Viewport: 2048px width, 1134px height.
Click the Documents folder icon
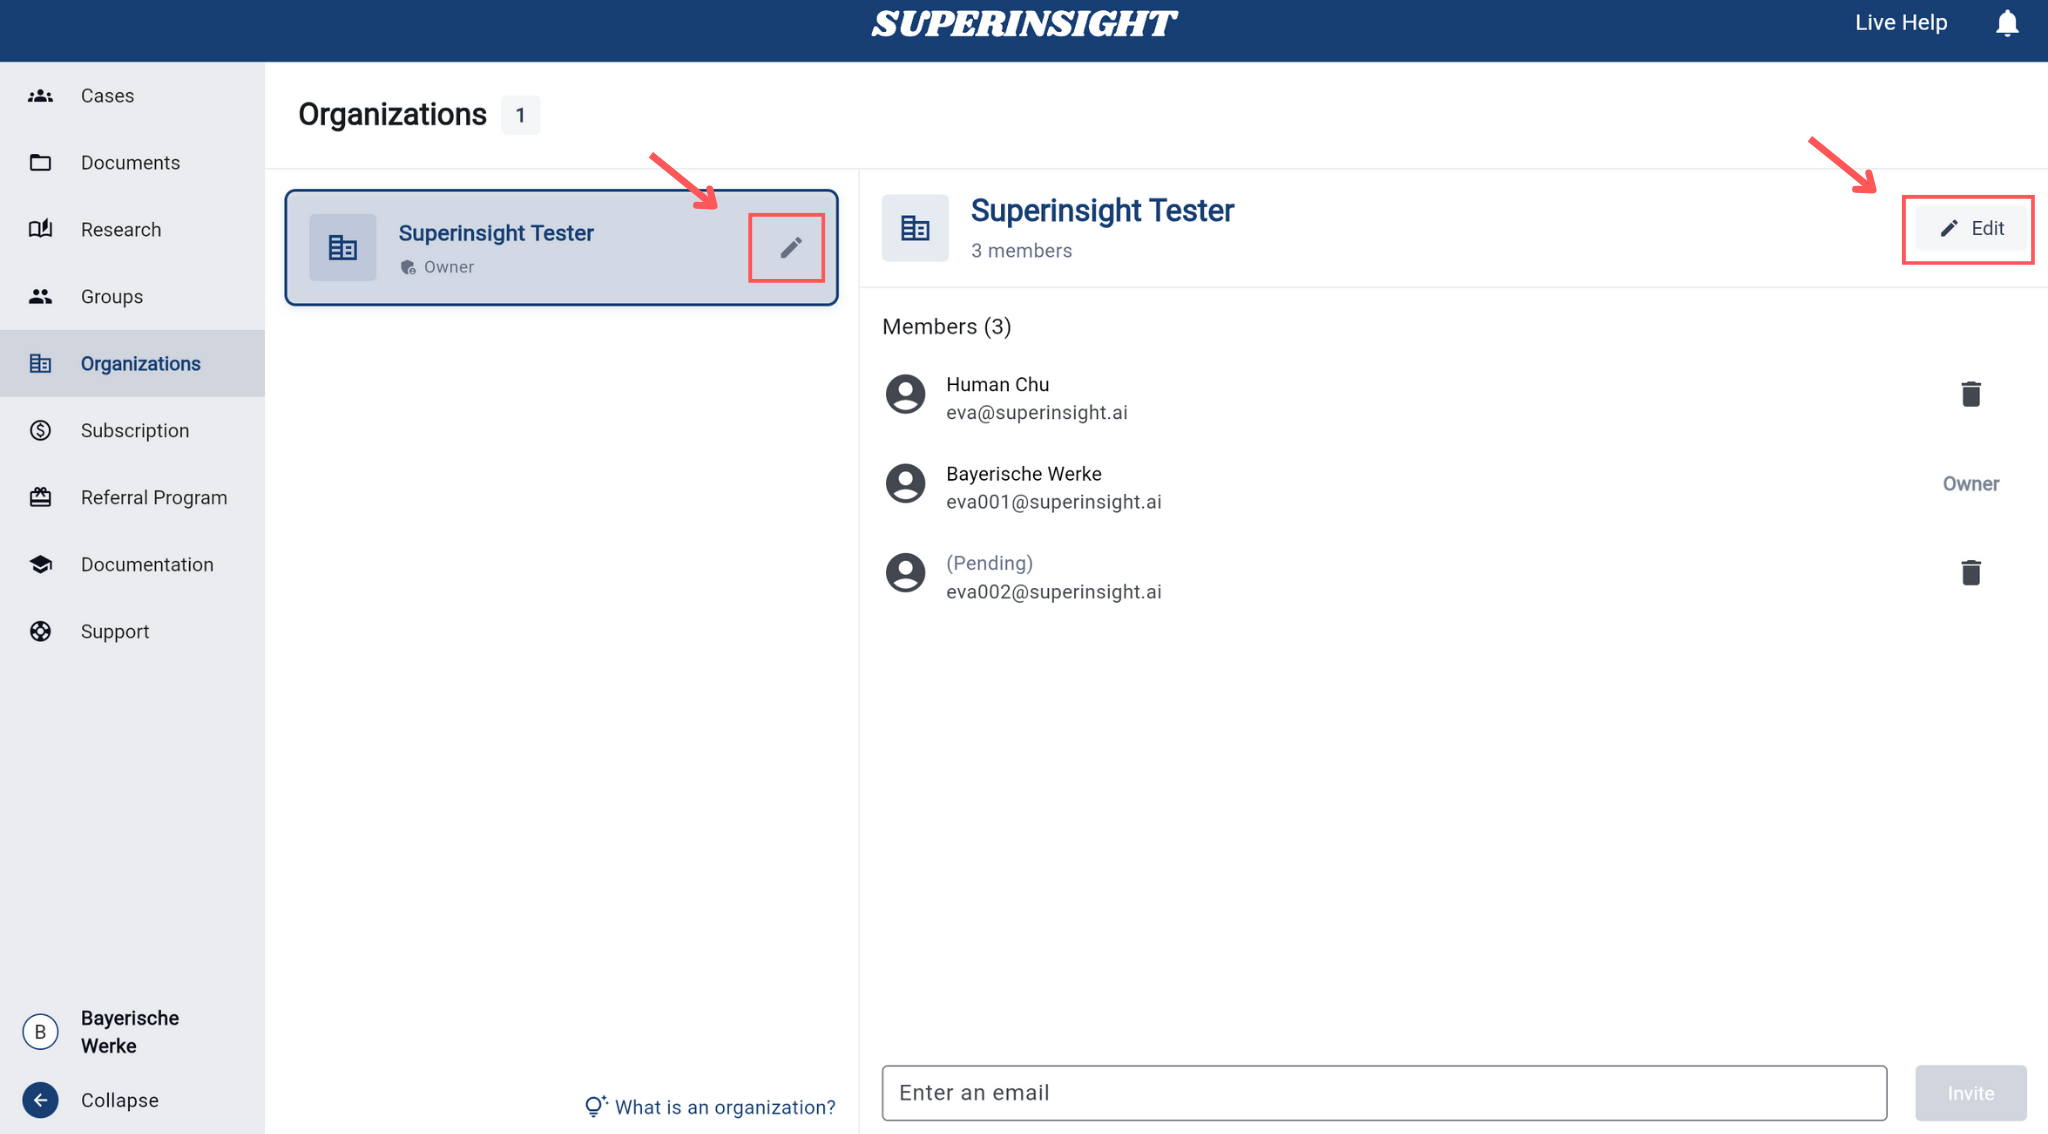40,162
